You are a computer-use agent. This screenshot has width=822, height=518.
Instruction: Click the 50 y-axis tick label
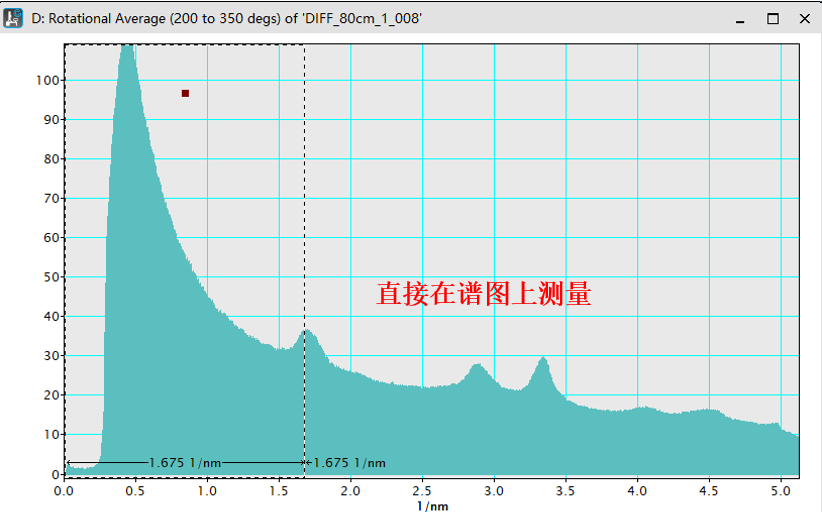49,277
